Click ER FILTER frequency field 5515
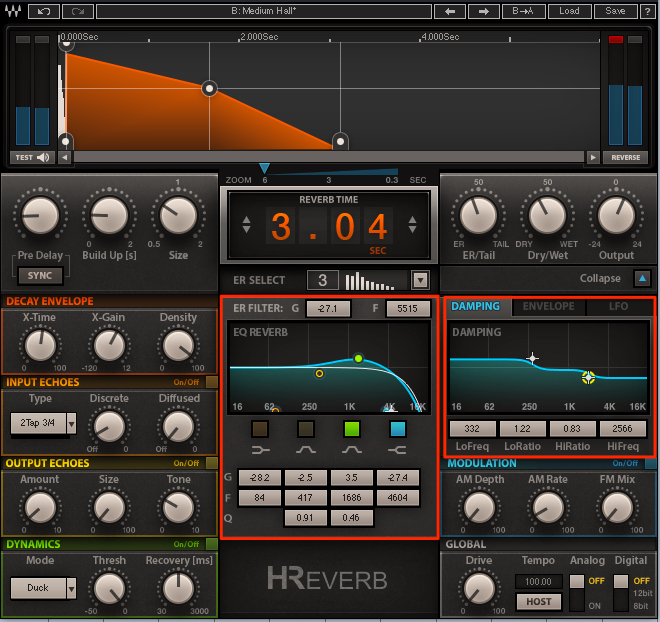Viewport: 660px width, 622px height. [407, 308]
